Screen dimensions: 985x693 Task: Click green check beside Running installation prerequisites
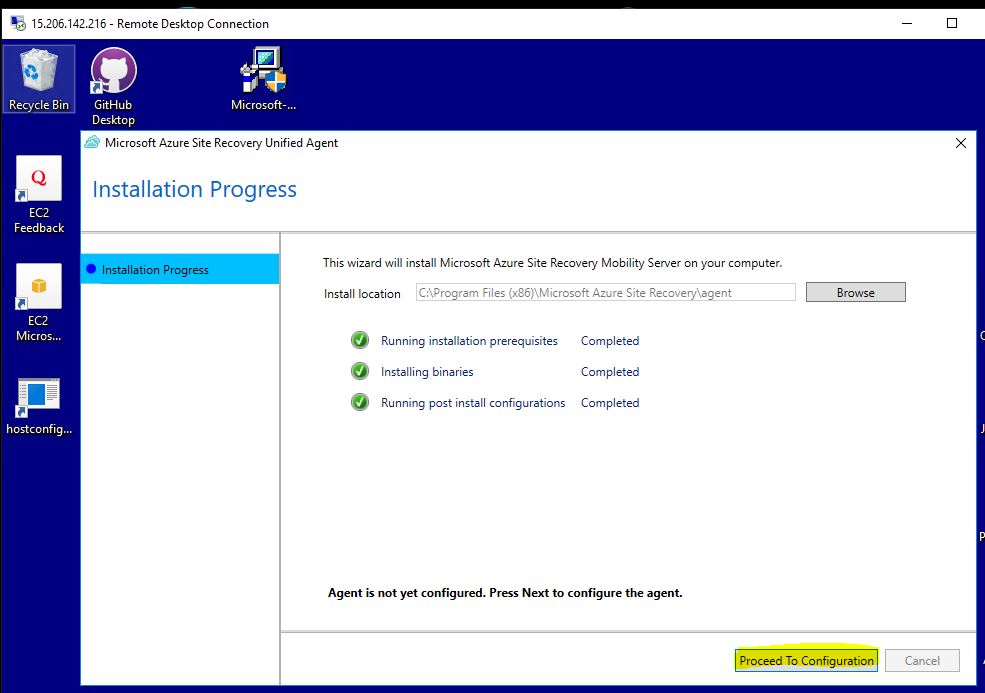coord(360,341)
